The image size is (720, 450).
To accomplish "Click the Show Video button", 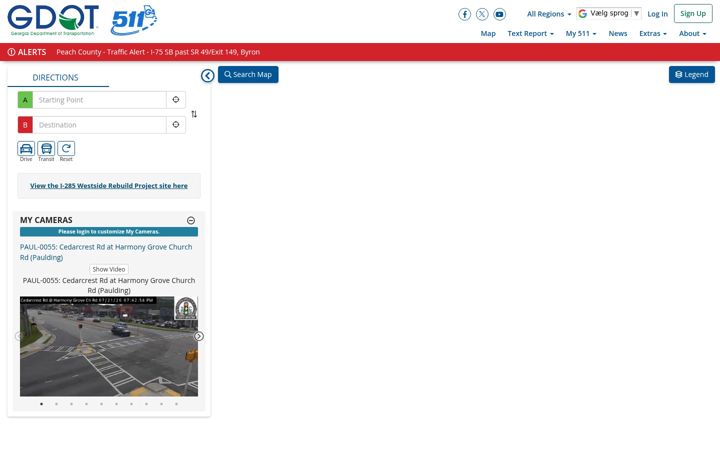I will [x=109, y=269].
